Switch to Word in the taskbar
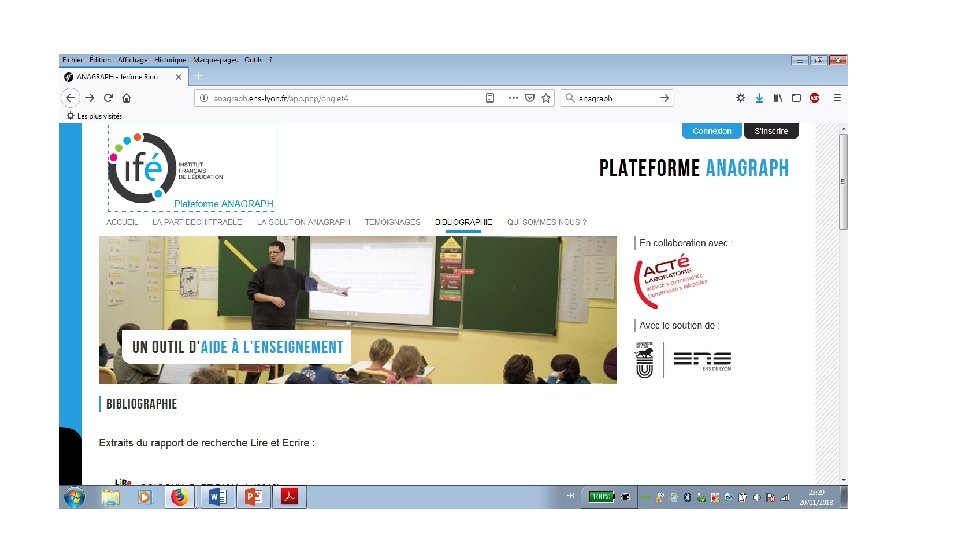This screenshot has width=960, height=540. [216, 497]
